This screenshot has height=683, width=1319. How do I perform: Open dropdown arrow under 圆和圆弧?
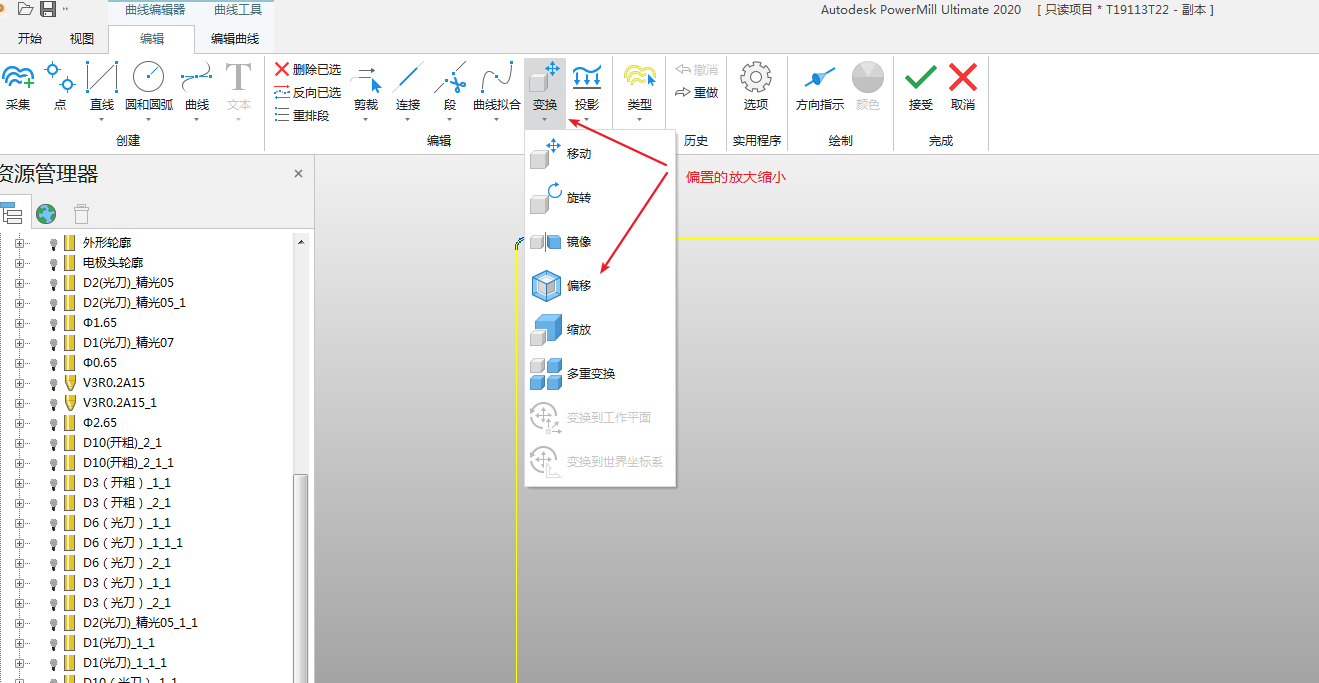coord(148,120)
